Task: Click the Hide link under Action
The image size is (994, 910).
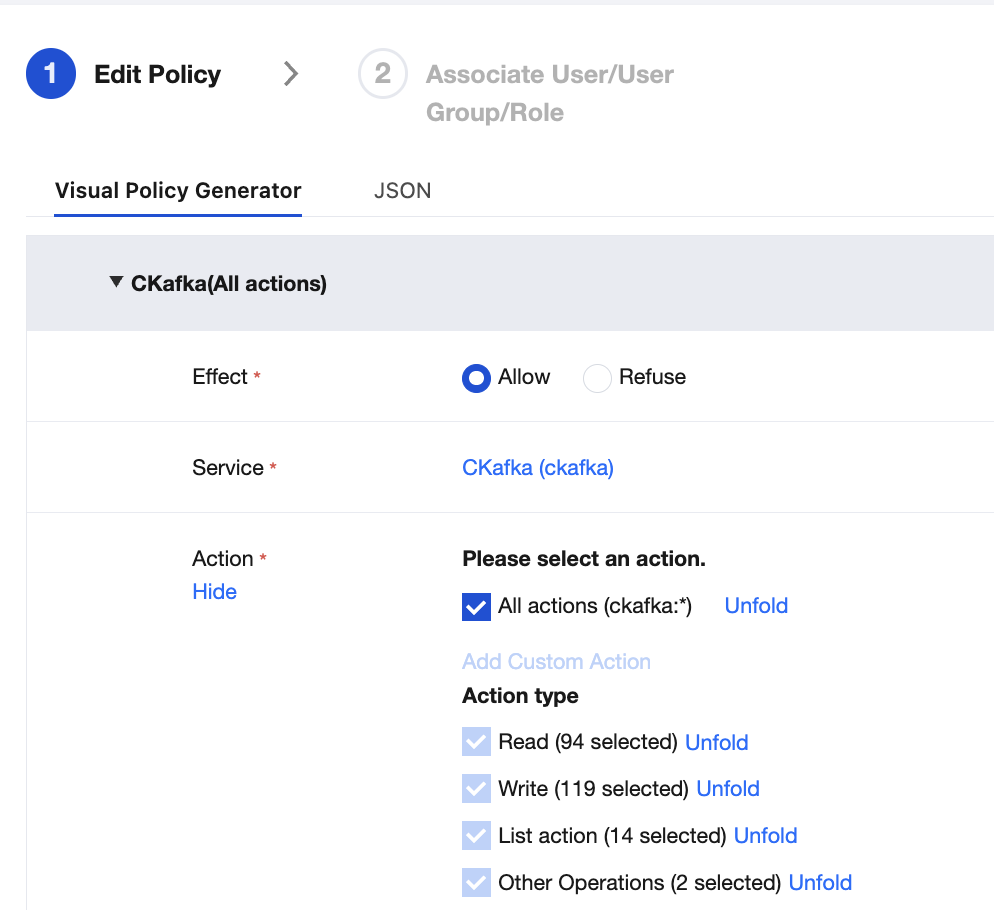Action: point(214,592)
